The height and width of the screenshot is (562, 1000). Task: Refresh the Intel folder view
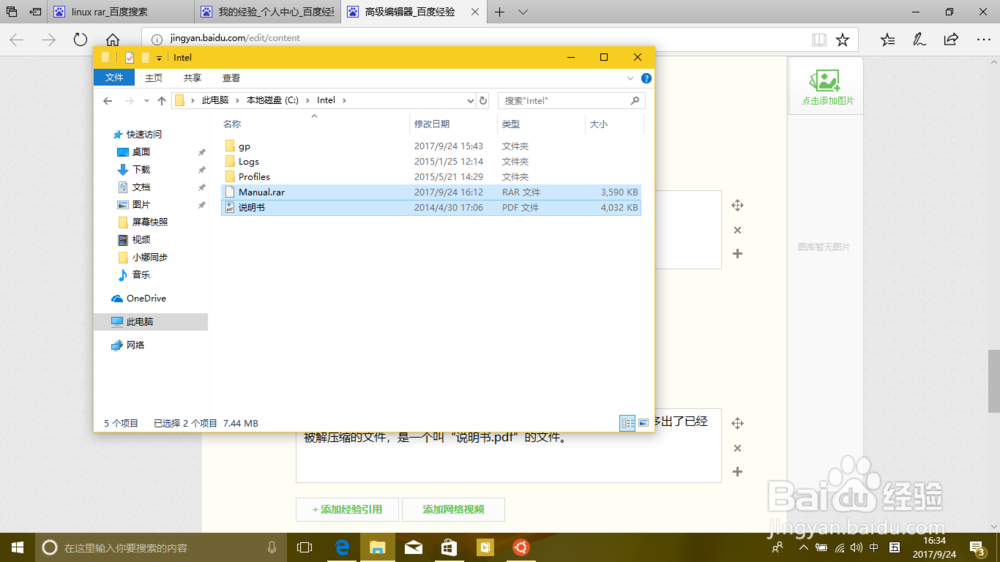coord(483,101)
